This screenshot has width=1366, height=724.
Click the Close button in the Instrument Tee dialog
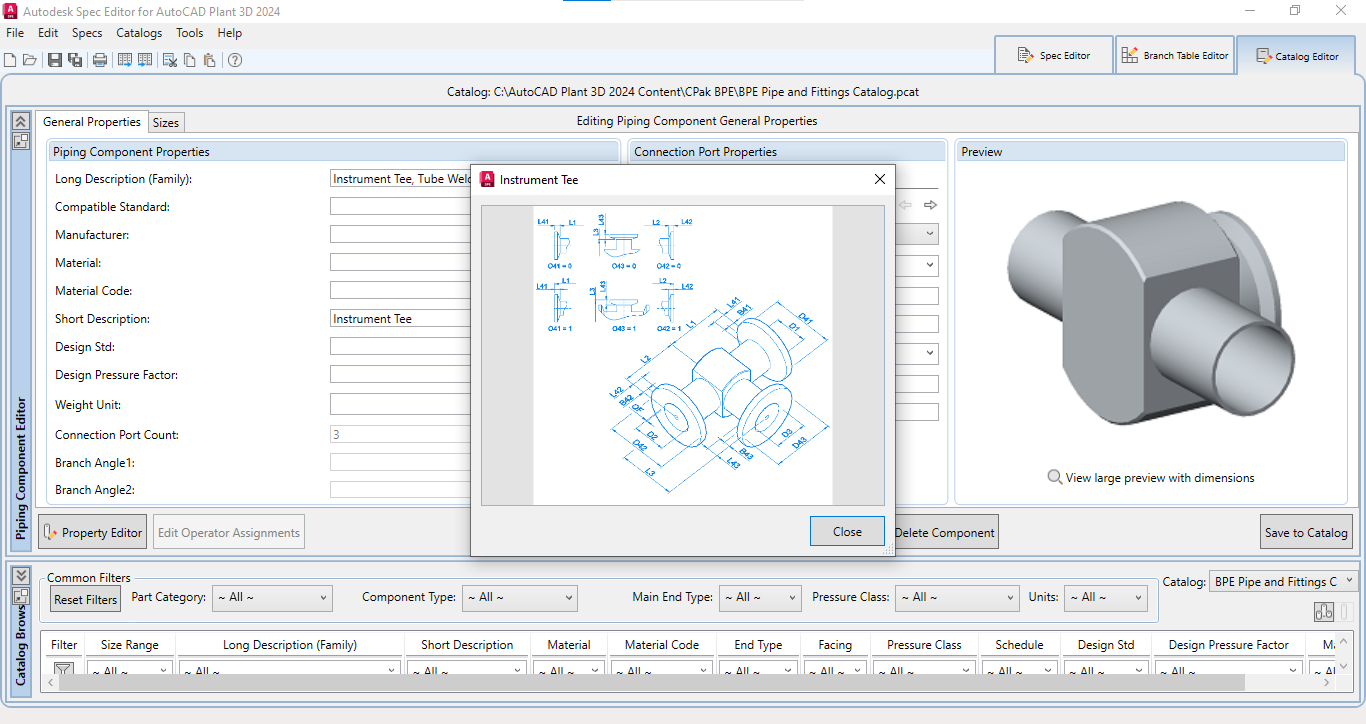(847, 531)
